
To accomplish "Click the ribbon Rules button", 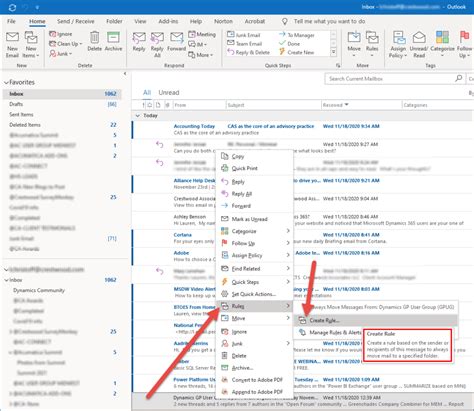I will click(372, 44).
